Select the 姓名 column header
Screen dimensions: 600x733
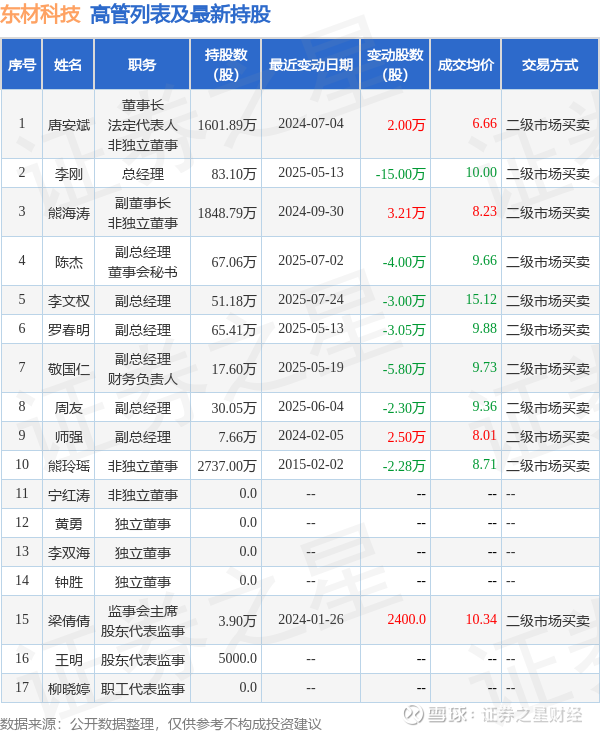(x=68, y=65)
